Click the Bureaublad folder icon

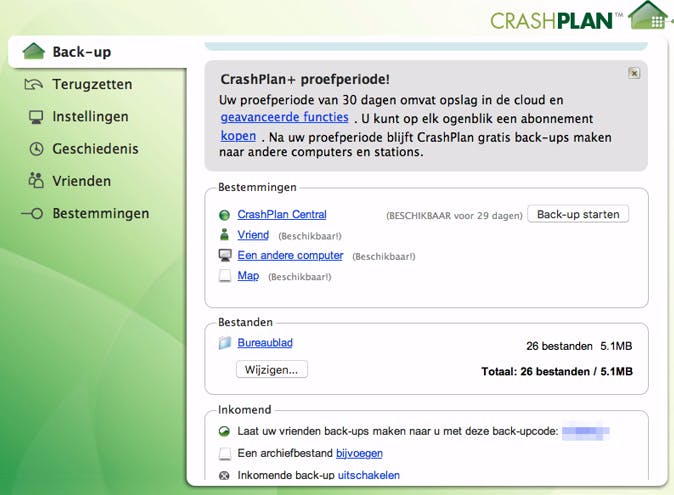pyautogui.click(x=225, y=343)
